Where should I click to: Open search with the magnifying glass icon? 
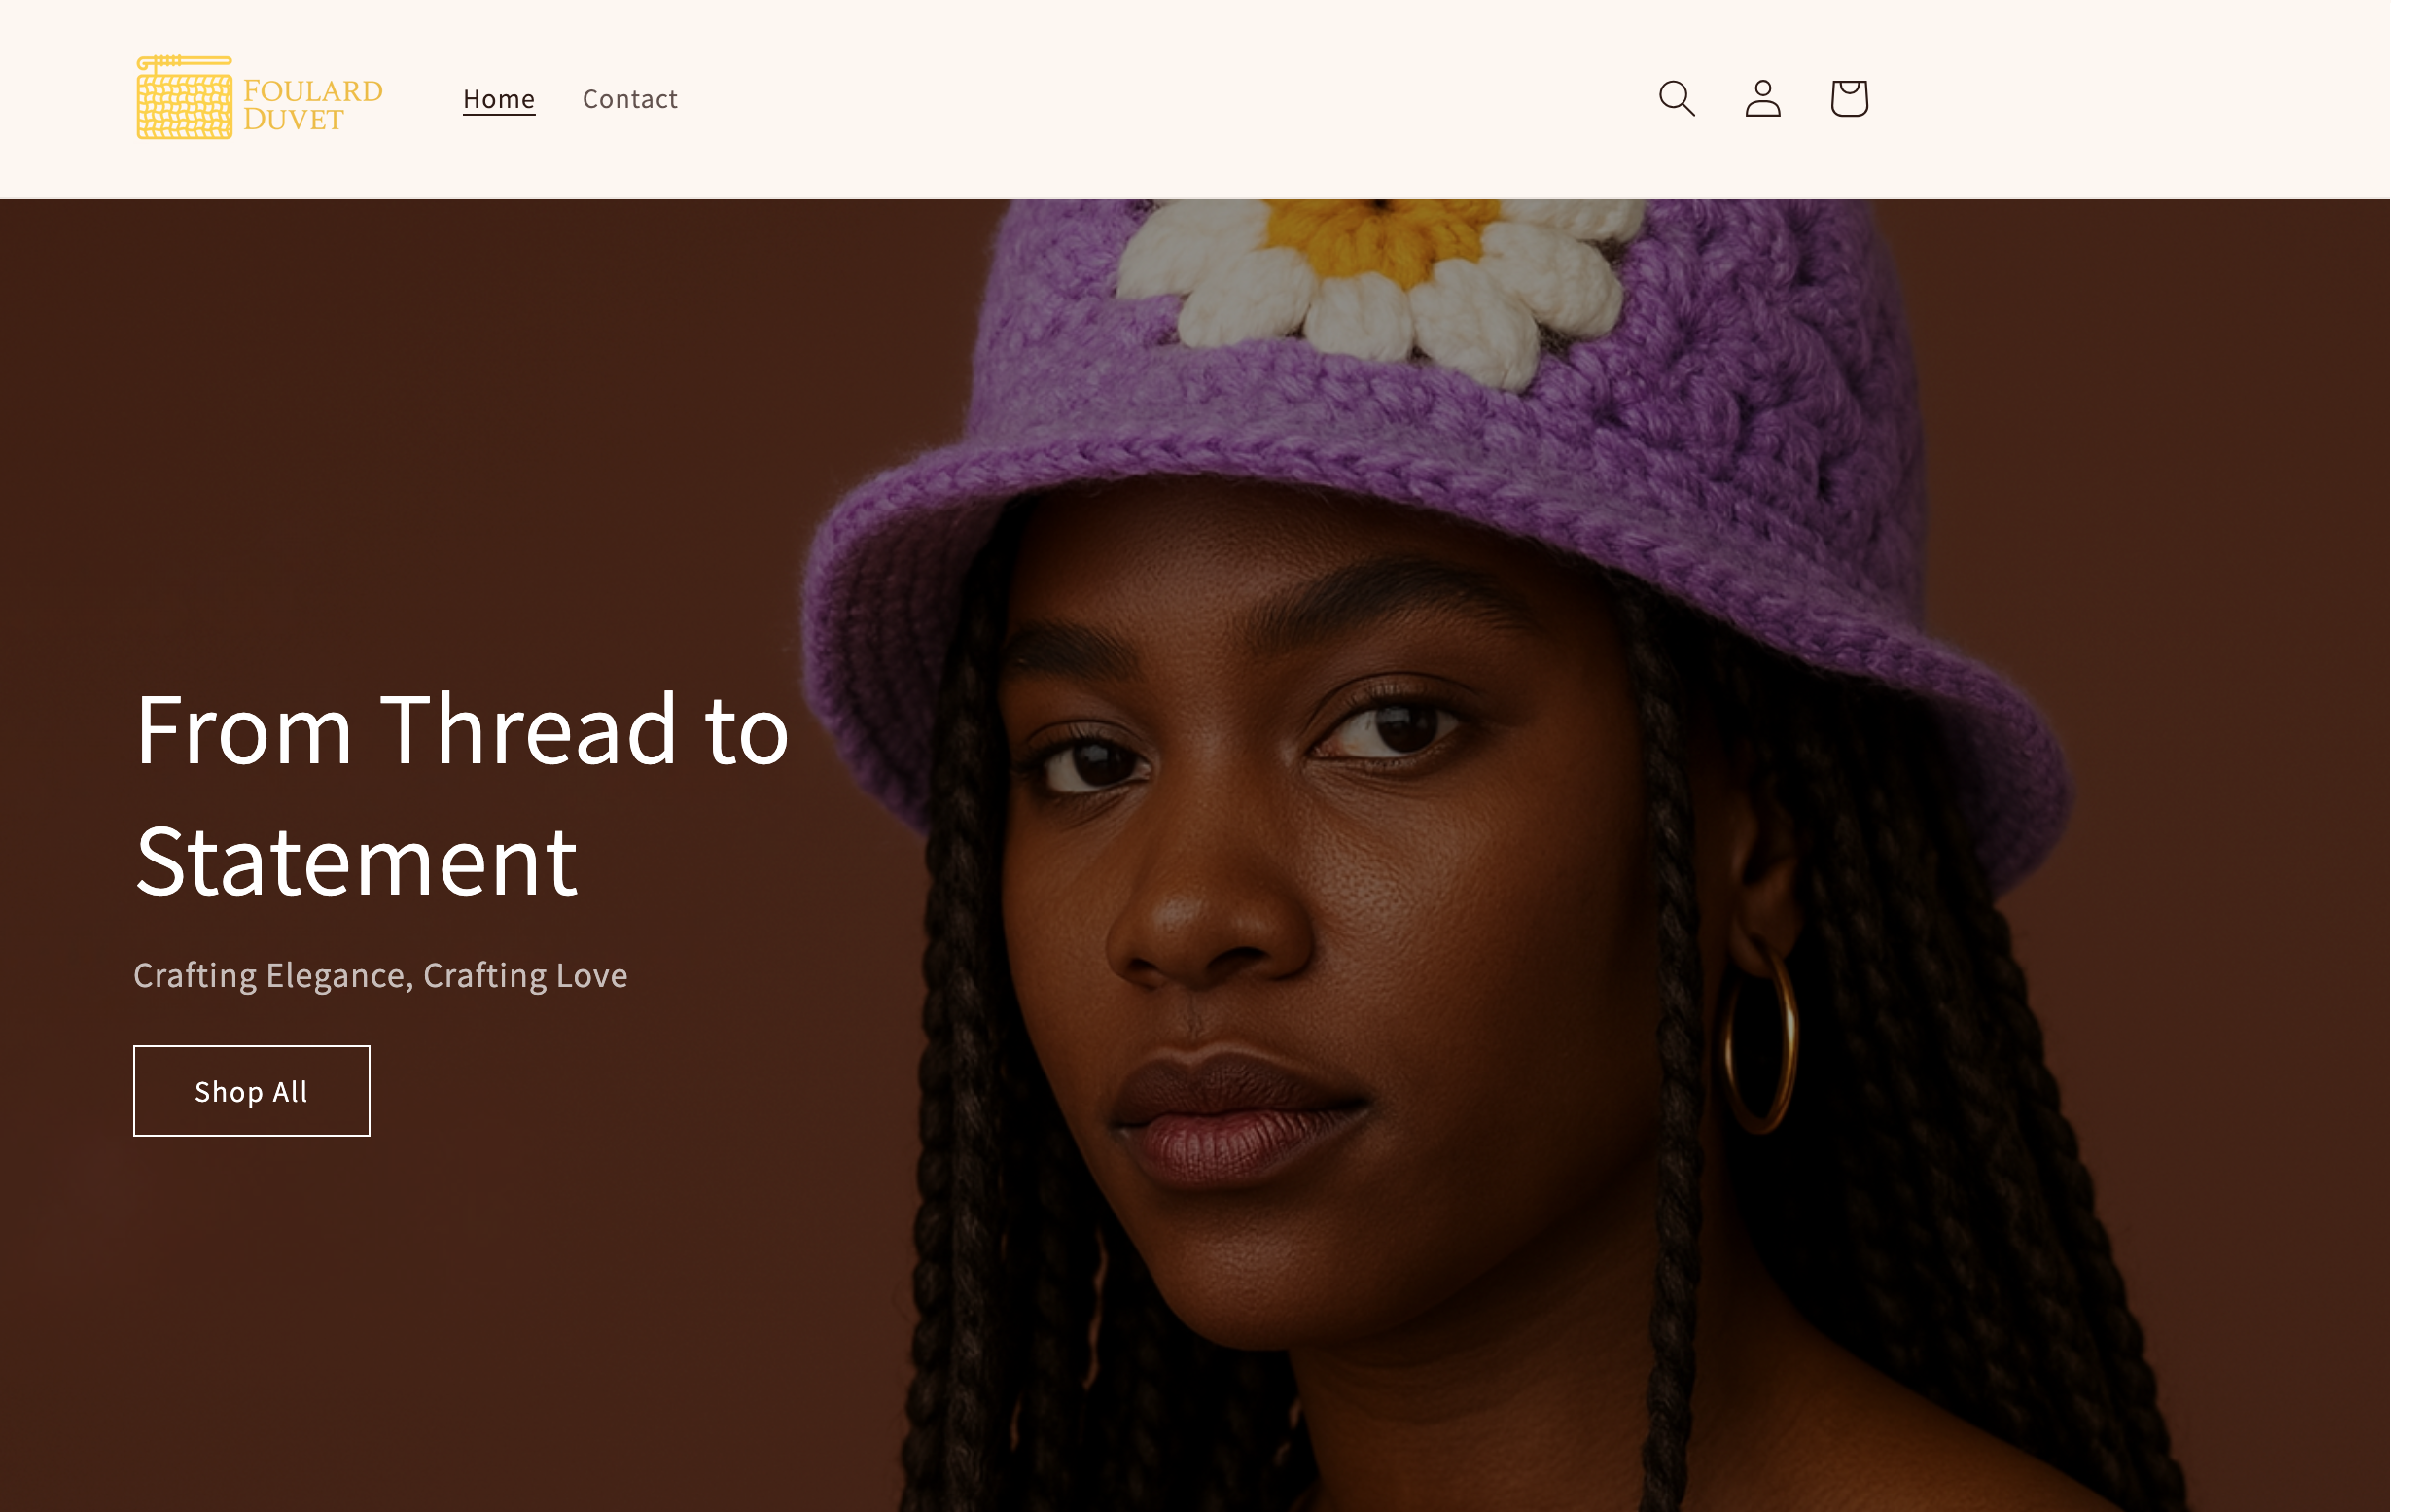pos(1676,98)
